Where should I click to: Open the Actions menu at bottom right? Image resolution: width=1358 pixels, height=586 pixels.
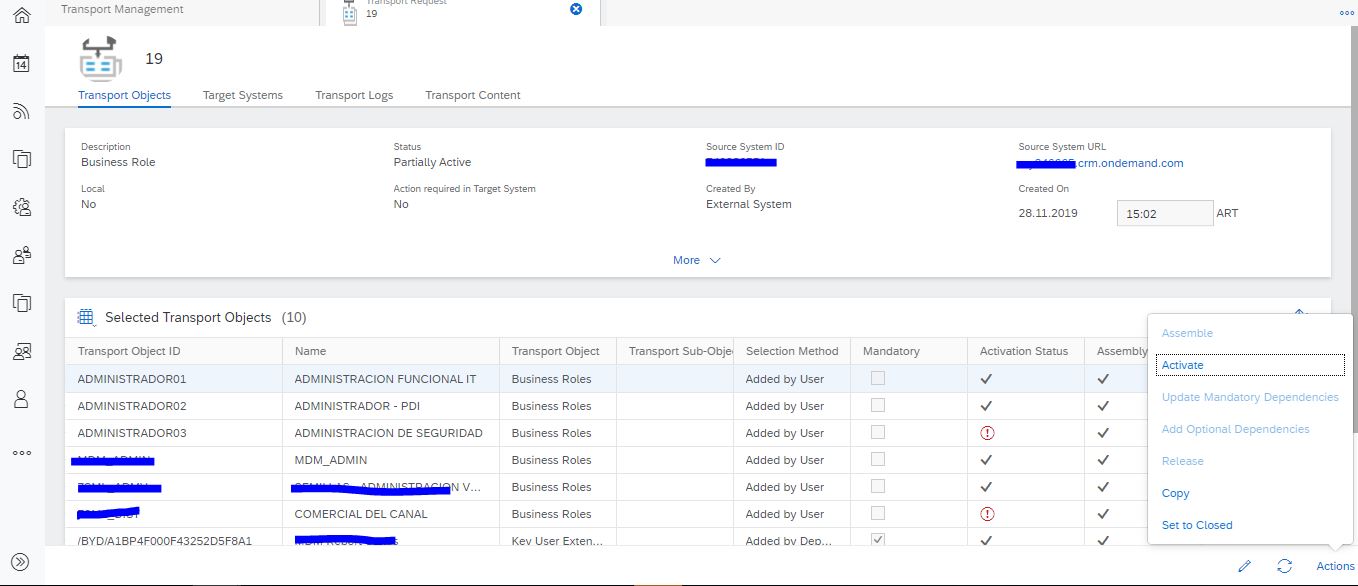(1335, 566)
